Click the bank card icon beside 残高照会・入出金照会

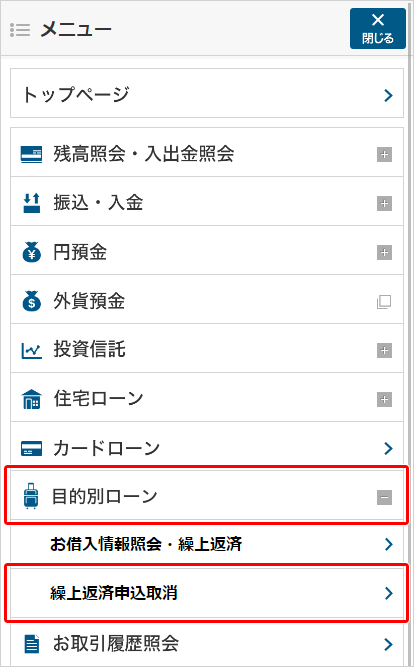coord(31,154)
